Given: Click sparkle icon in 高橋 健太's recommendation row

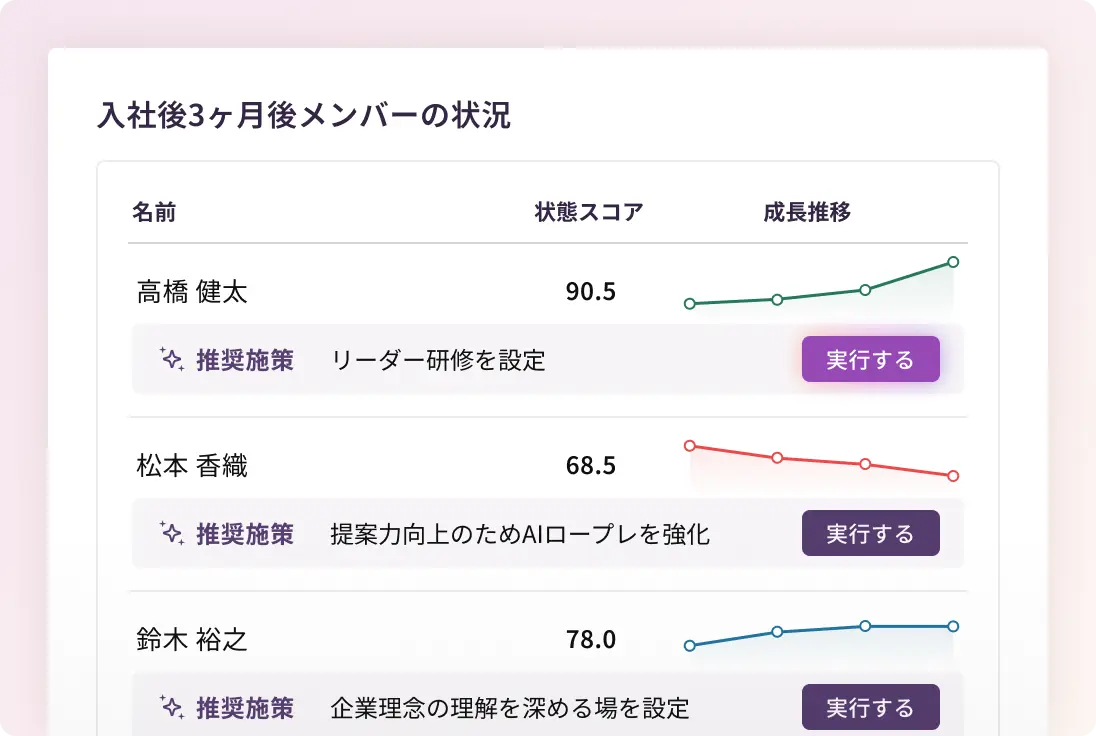Looking at the screenshot, I should pyautogui.click(x=172, y=360).
